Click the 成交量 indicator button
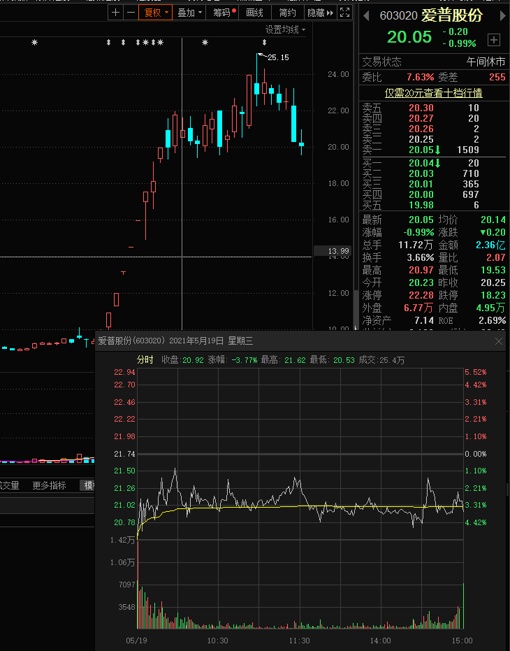 point(9,485)
